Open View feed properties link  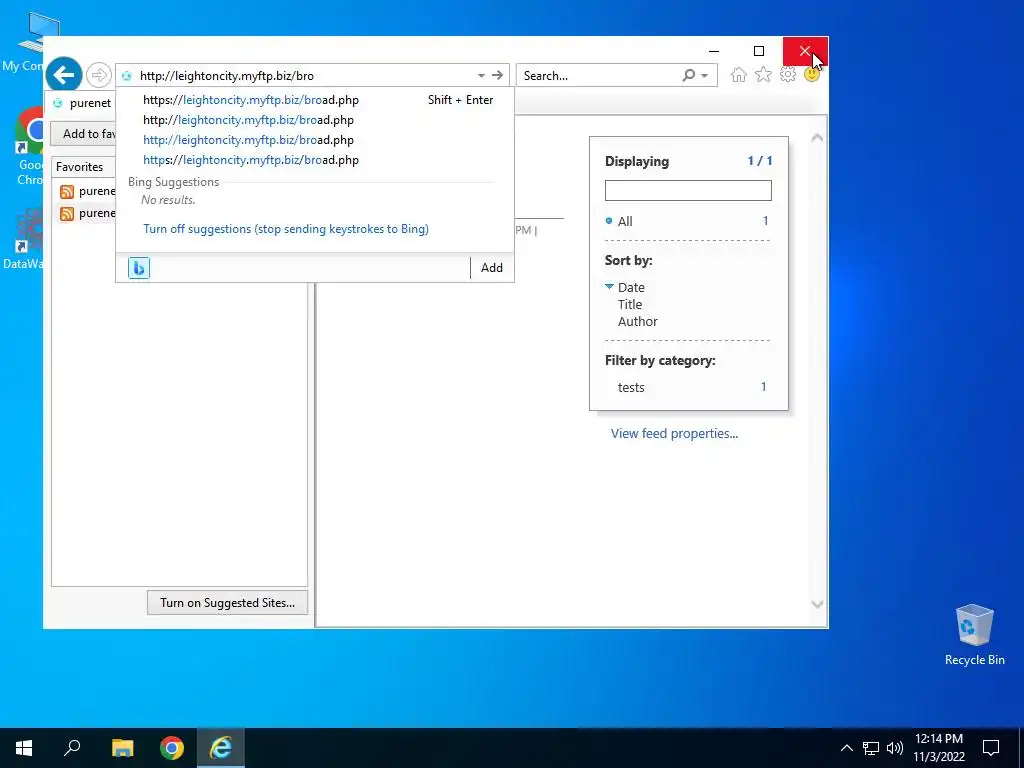[674, 434]
